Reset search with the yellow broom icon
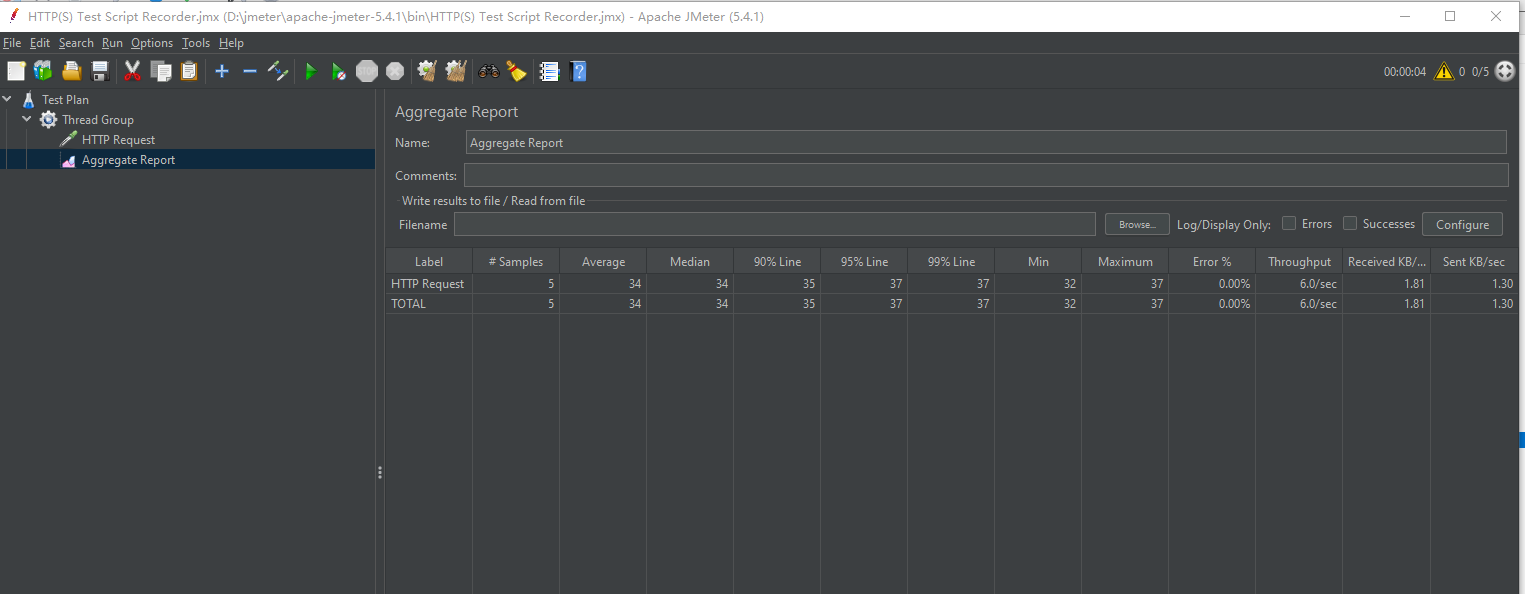This screenshot has width=1525, height=594. click(x=516, y=71)
